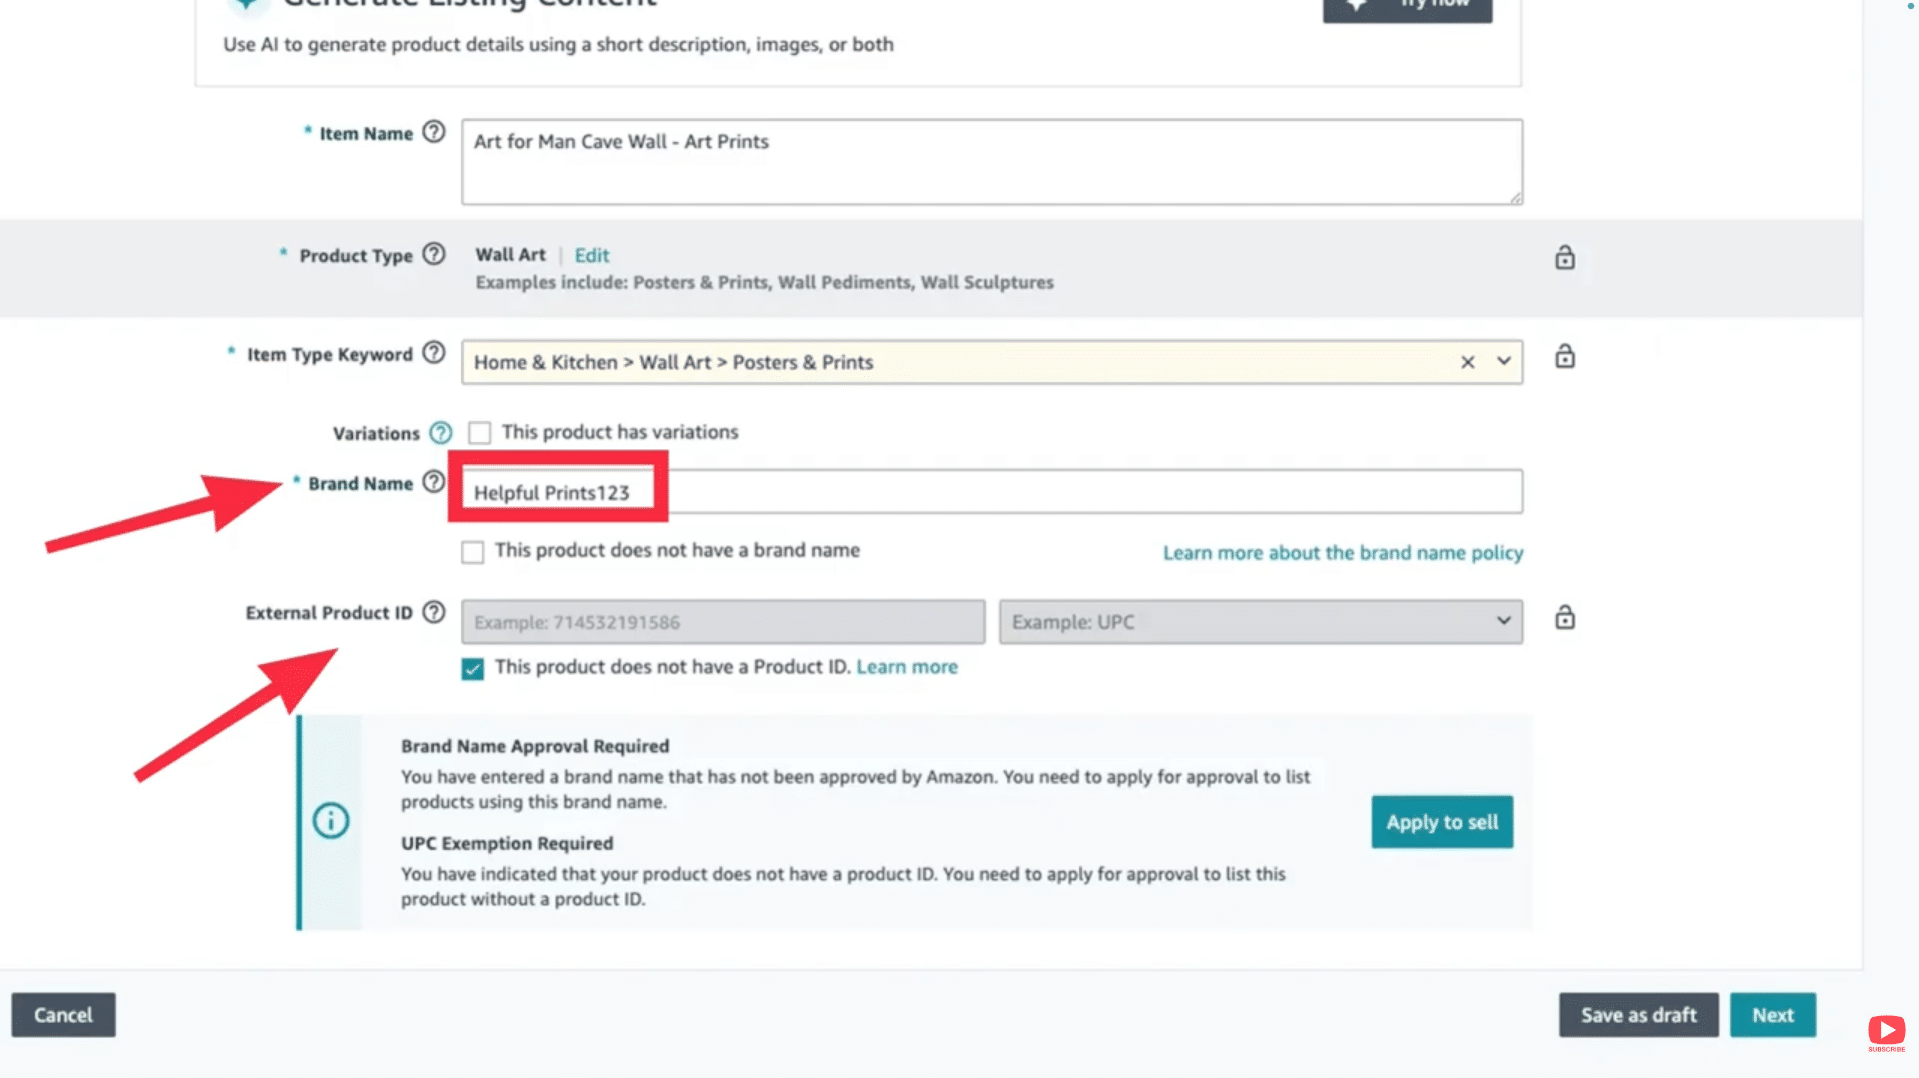The image size is (1919, 1078).
Task: Click the Apply to sell button
Action: (1442, 822)
